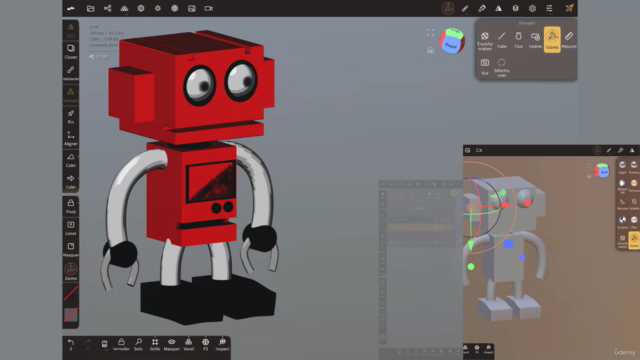Toggle the Pin option

point(71,116)
